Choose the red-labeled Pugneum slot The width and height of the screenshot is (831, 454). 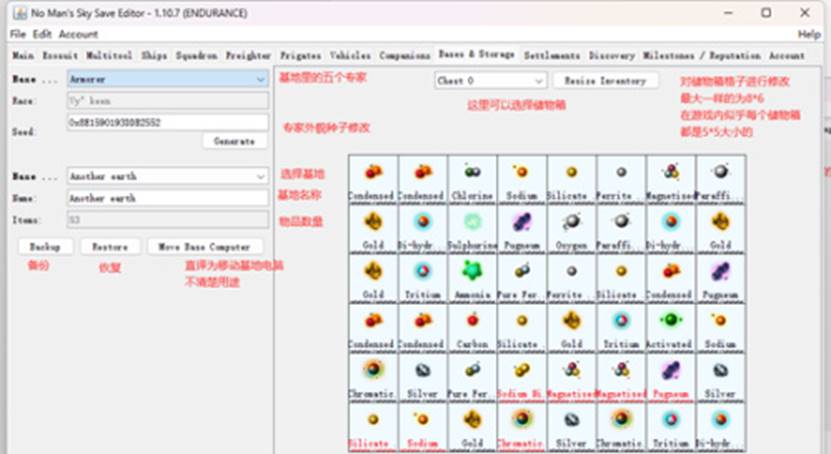point(671,377)
